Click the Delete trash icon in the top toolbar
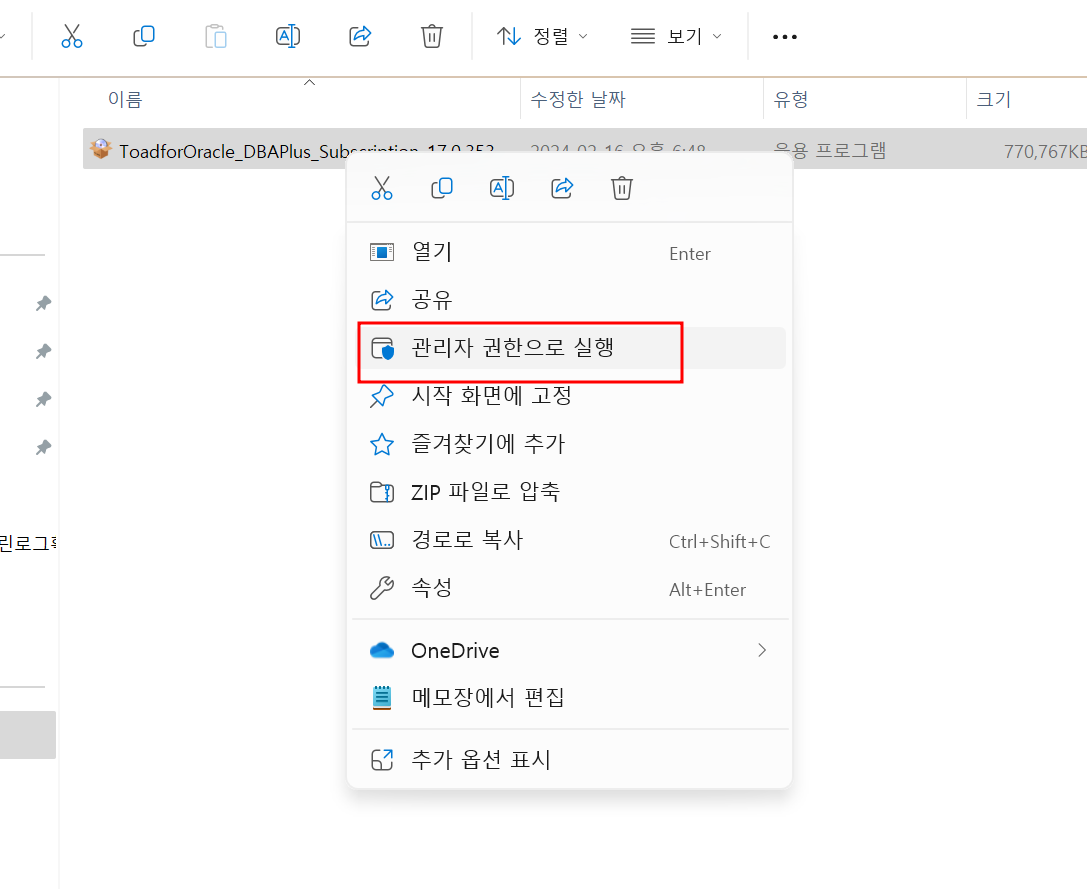Screen dimensions: 1087x889 431,36
